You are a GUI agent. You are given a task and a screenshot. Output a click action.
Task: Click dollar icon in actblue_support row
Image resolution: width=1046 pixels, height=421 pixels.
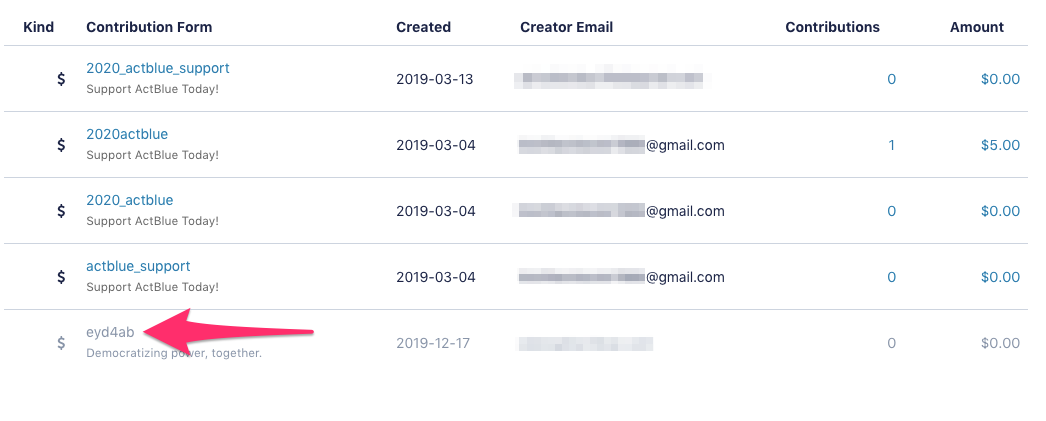[x=61, y=278]
